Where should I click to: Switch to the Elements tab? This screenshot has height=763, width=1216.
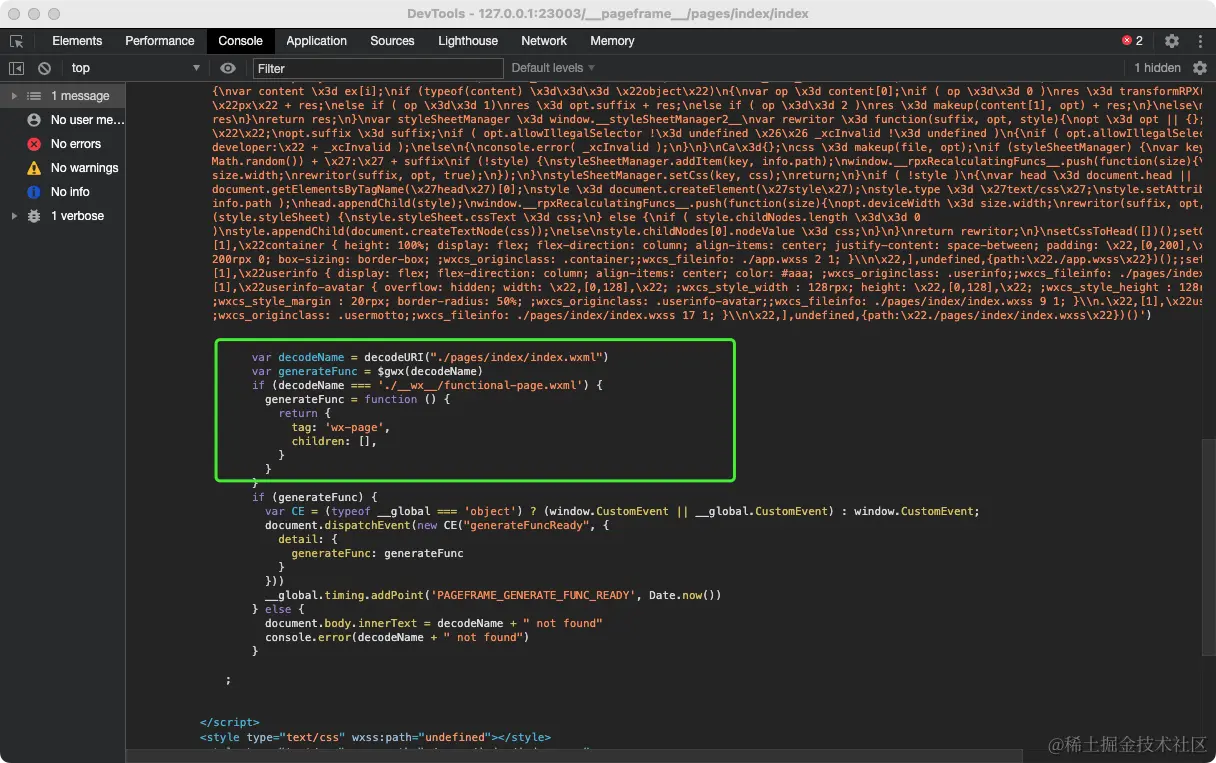point(77,41)
